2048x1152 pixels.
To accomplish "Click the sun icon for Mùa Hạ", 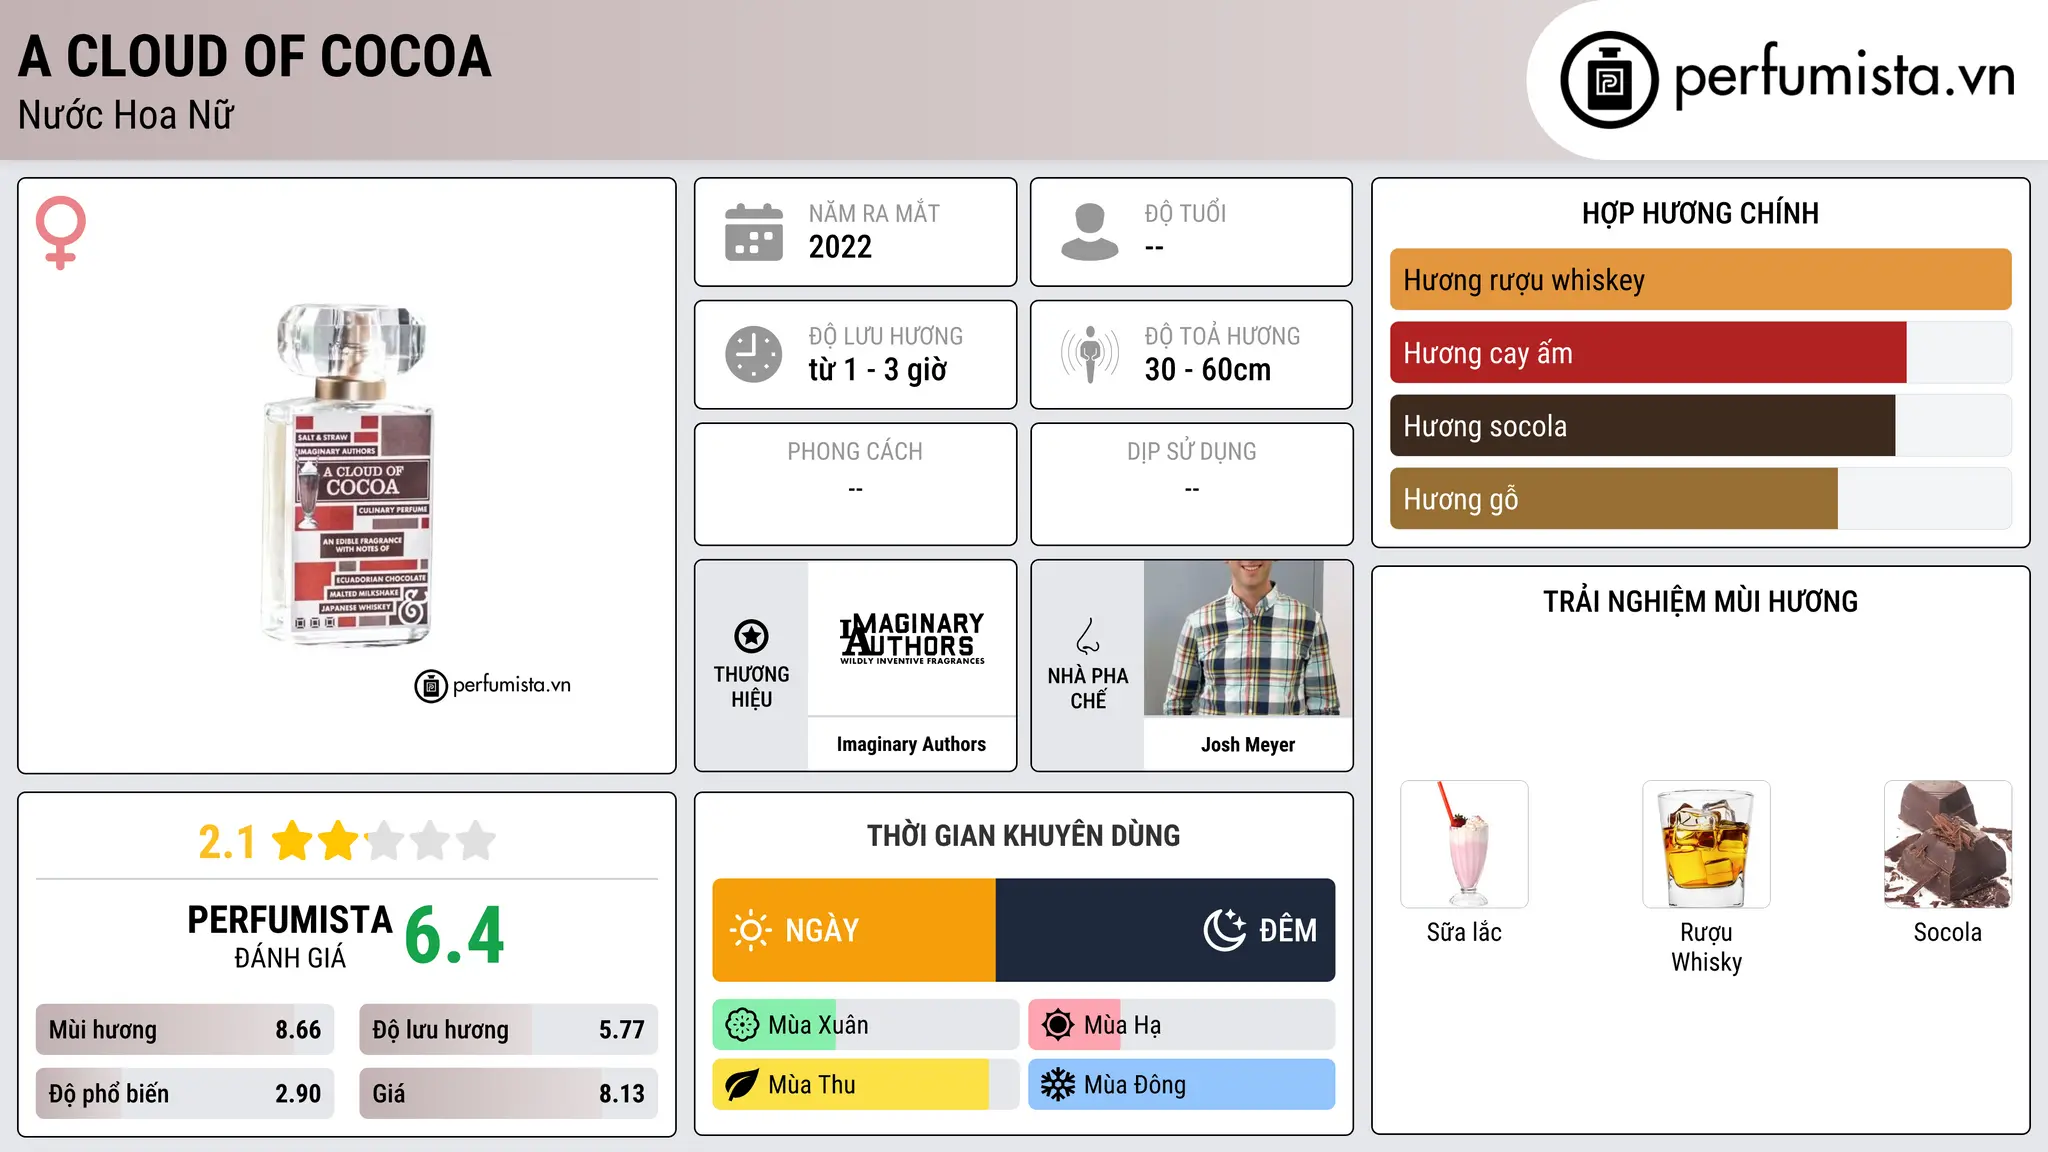I will (1057, 1025).
